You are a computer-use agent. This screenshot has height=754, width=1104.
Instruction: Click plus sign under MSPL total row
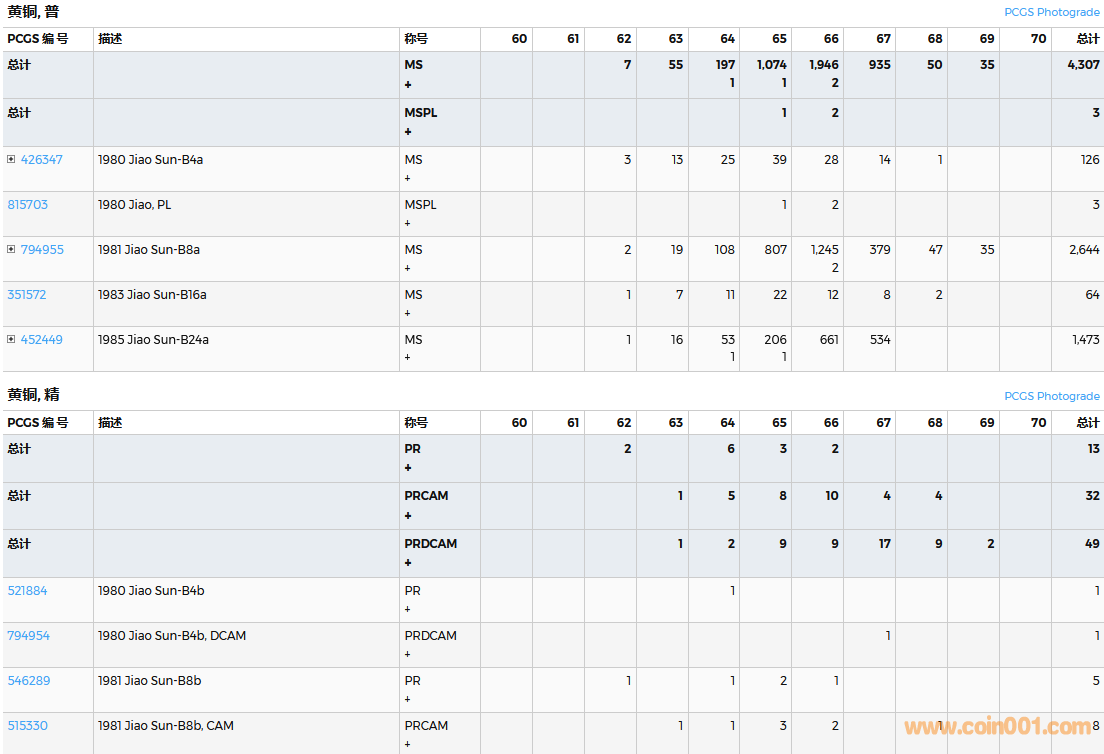pos(408,132)
